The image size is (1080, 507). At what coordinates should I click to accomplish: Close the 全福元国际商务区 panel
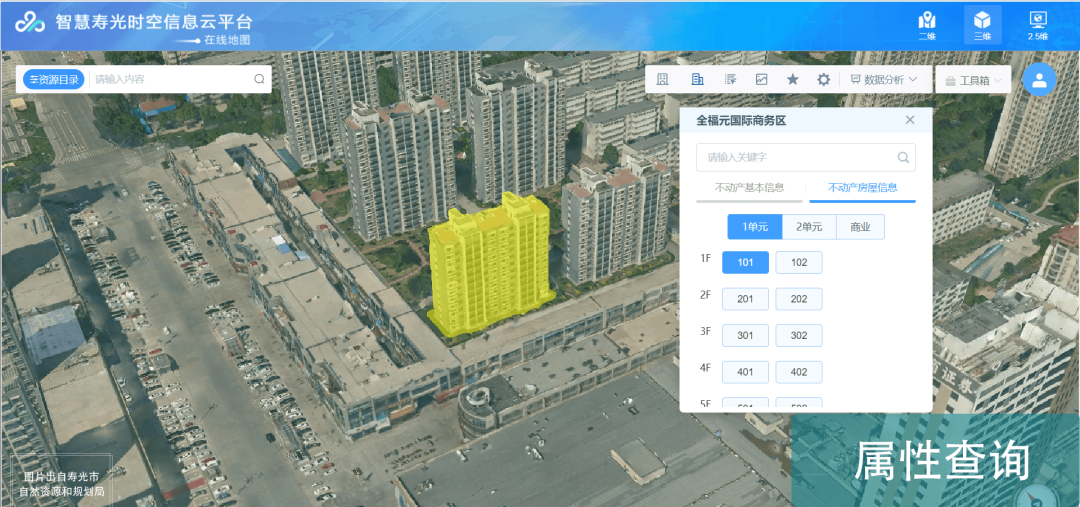pyautogui.click(x=910, y=120)
